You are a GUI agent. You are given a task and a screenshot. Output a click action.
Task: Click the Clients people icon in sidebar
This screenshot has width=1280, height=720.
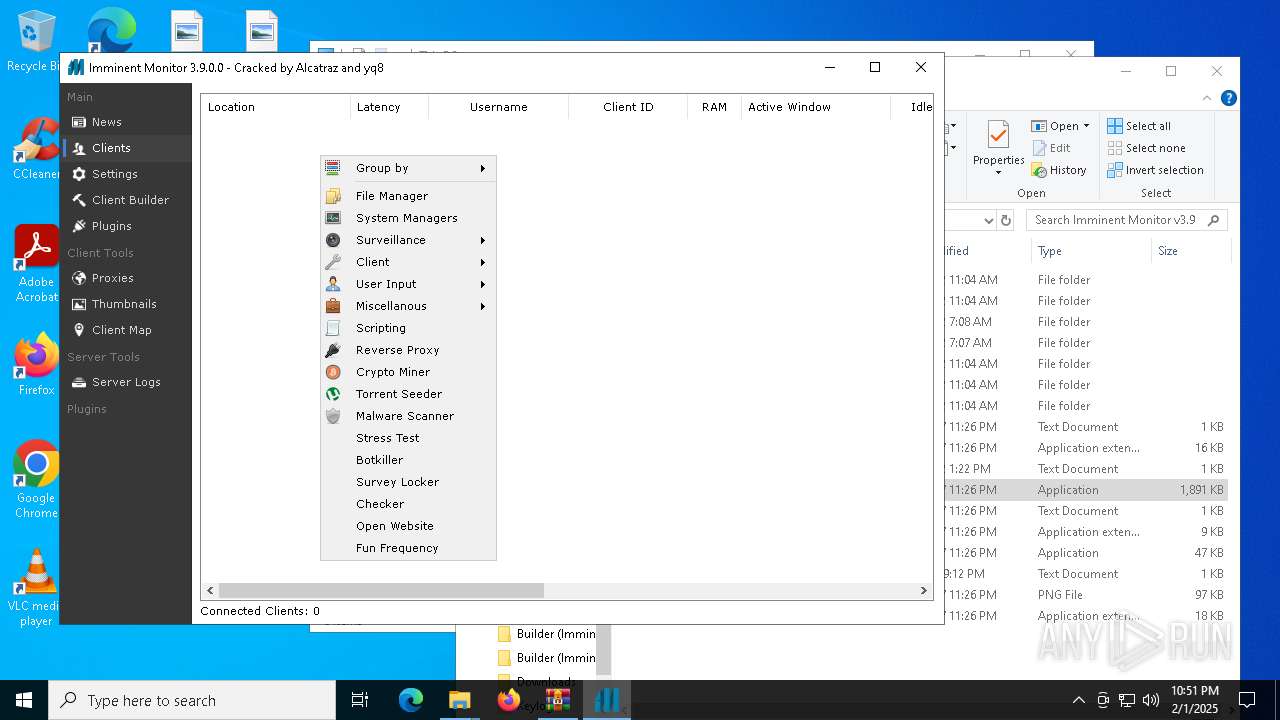point(79,148)
